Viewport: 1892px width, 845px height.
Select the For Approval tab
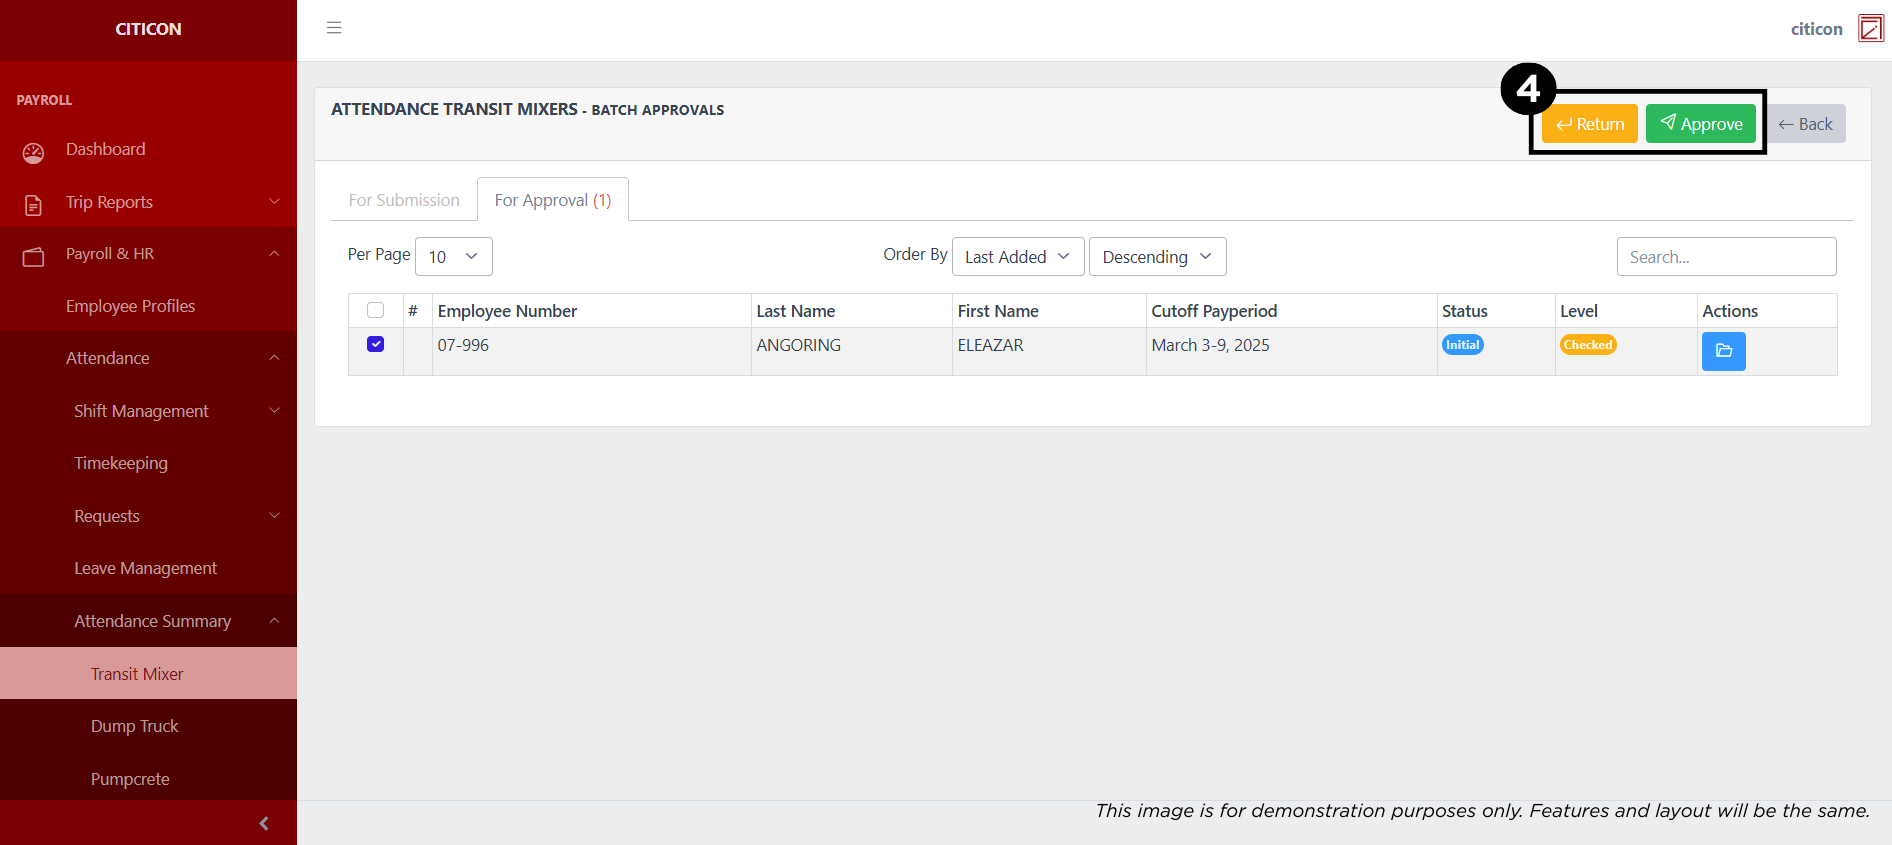tap(552, 200)
